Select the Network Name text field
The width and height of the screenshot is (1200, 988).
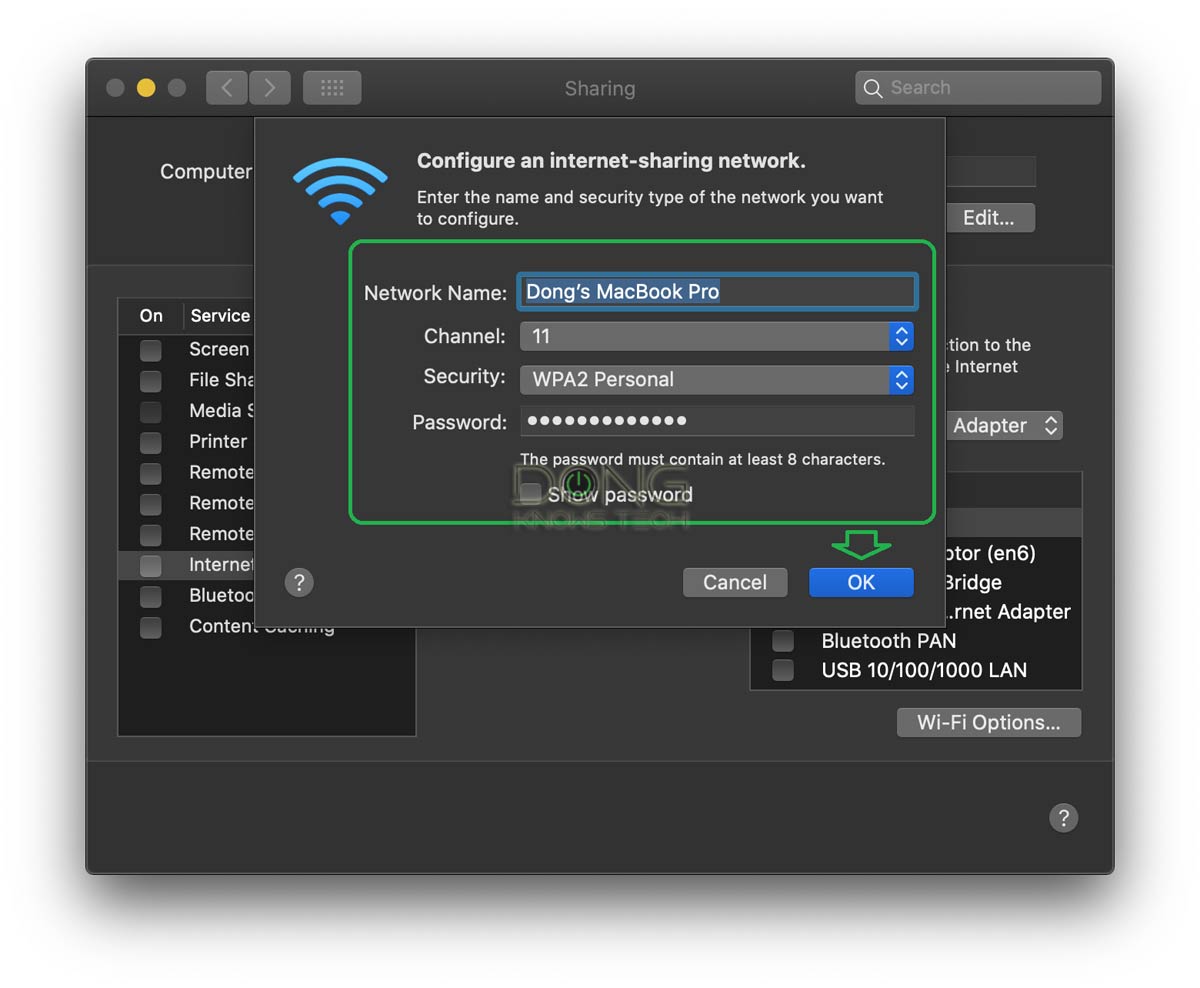(717, 291)
